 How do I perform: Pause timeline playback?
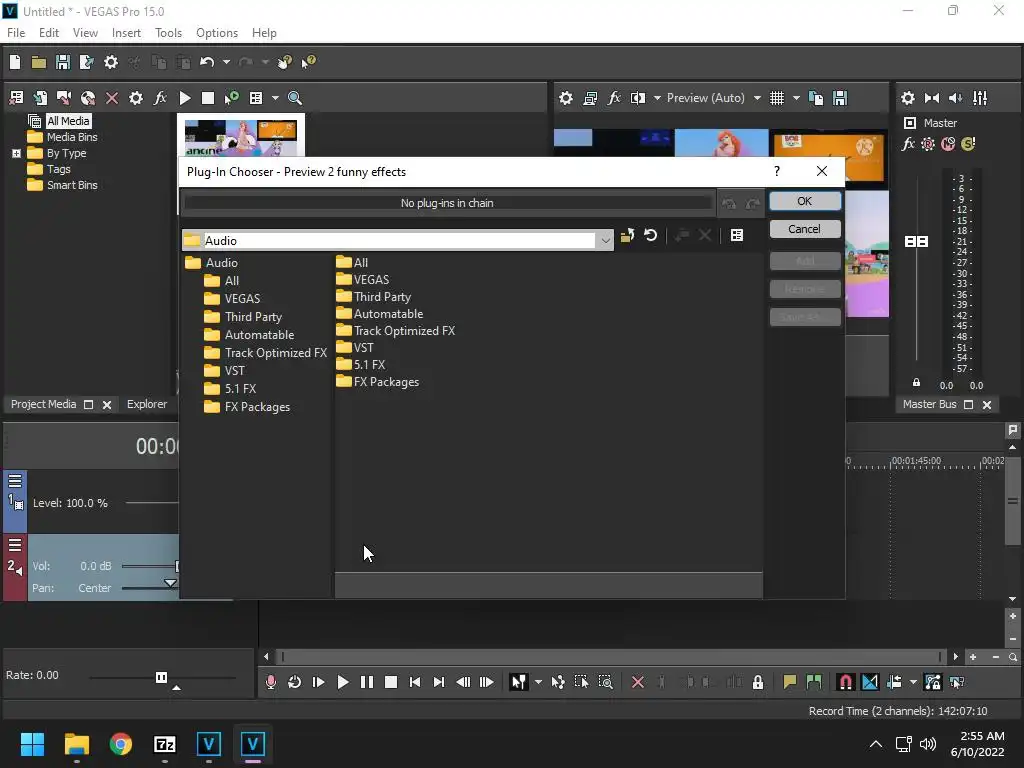pos(366,682)
